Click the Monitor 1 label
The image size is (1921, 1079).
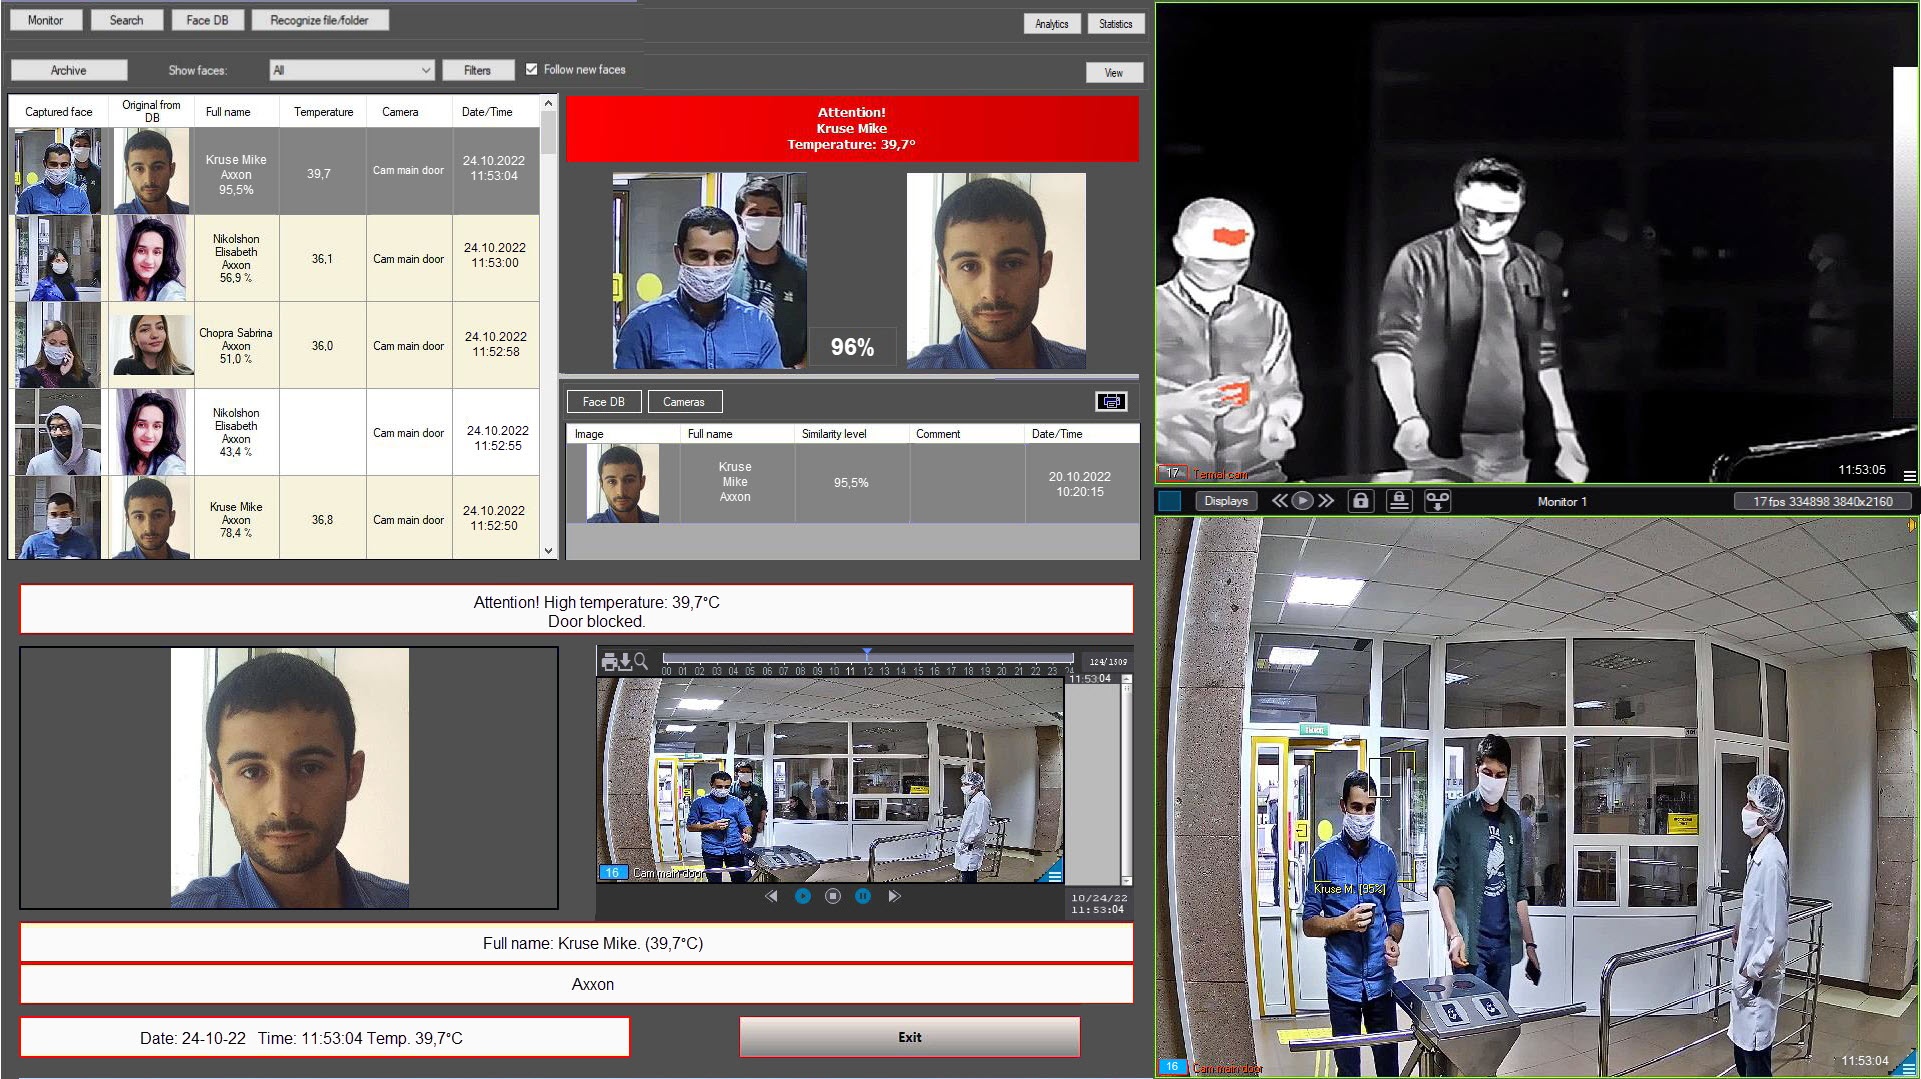pyautogui.click(x=1562, y=501)
